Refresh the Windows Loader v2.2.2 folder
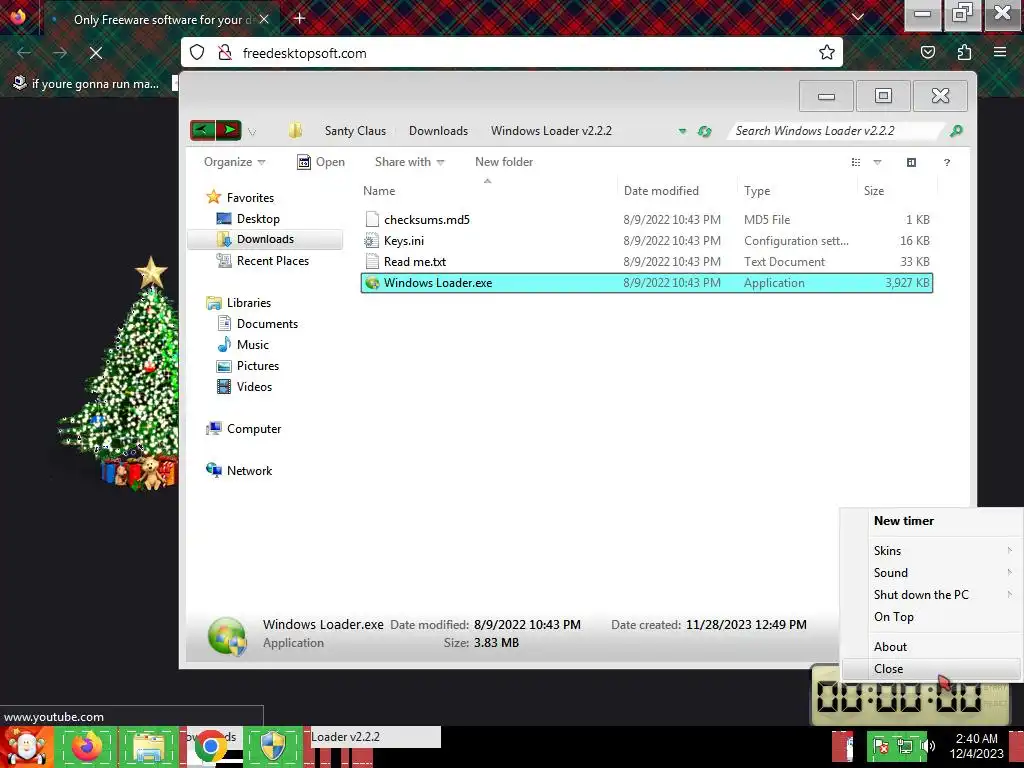Screen dimensions: 1024x768 704,131
